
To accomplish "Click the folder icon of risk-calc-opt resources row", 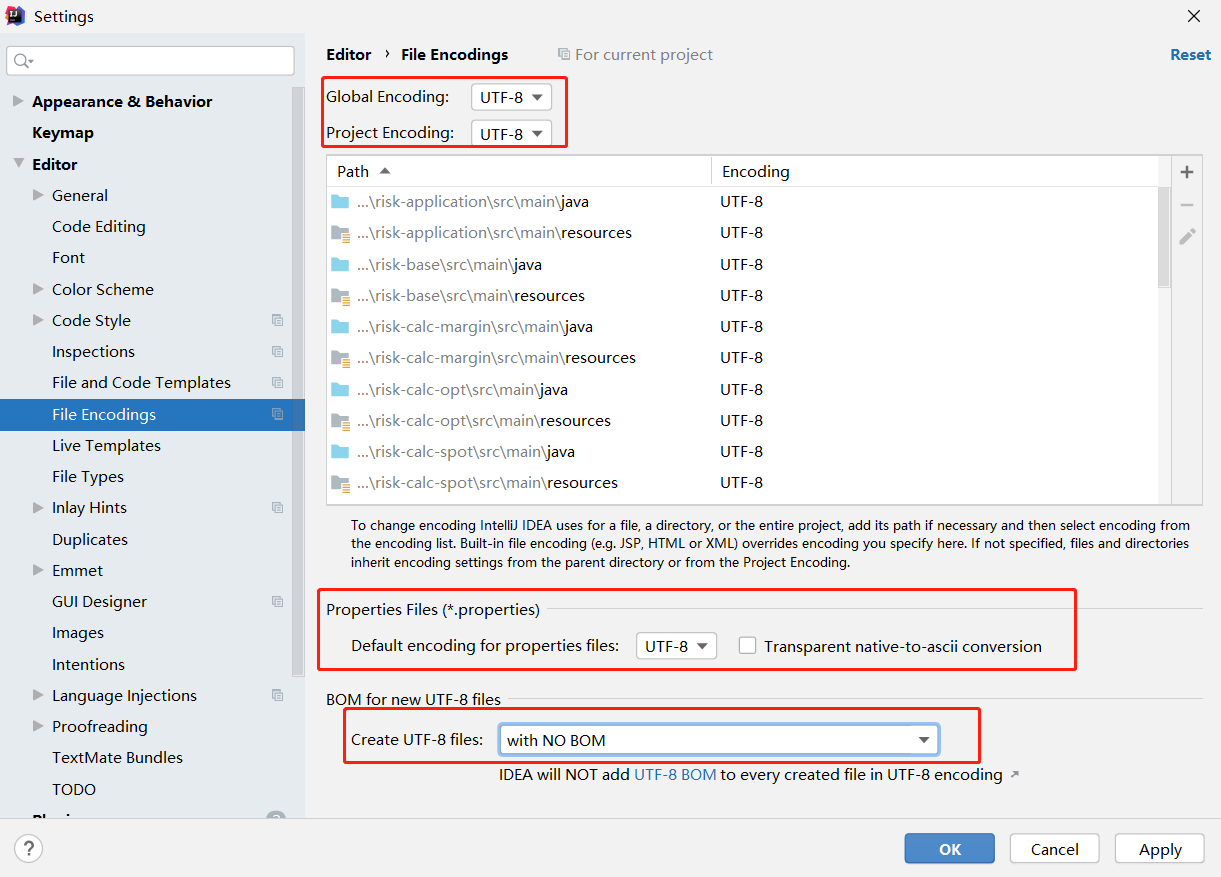I will (340, 421).
